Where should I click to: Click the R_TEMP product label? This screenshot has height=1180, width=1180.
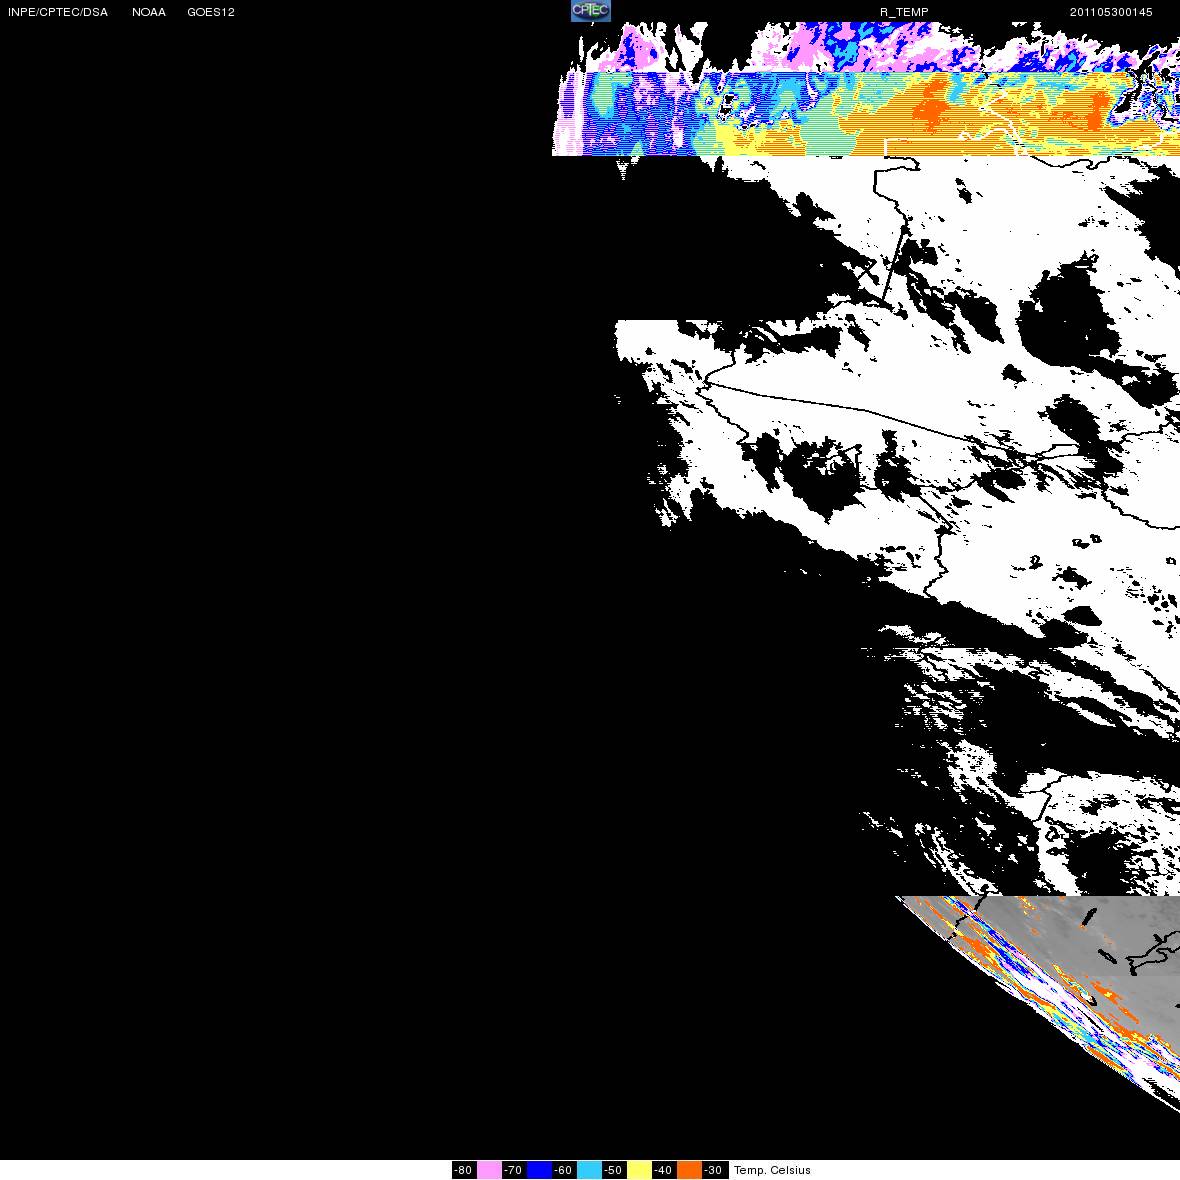click(x=904, y=12)
